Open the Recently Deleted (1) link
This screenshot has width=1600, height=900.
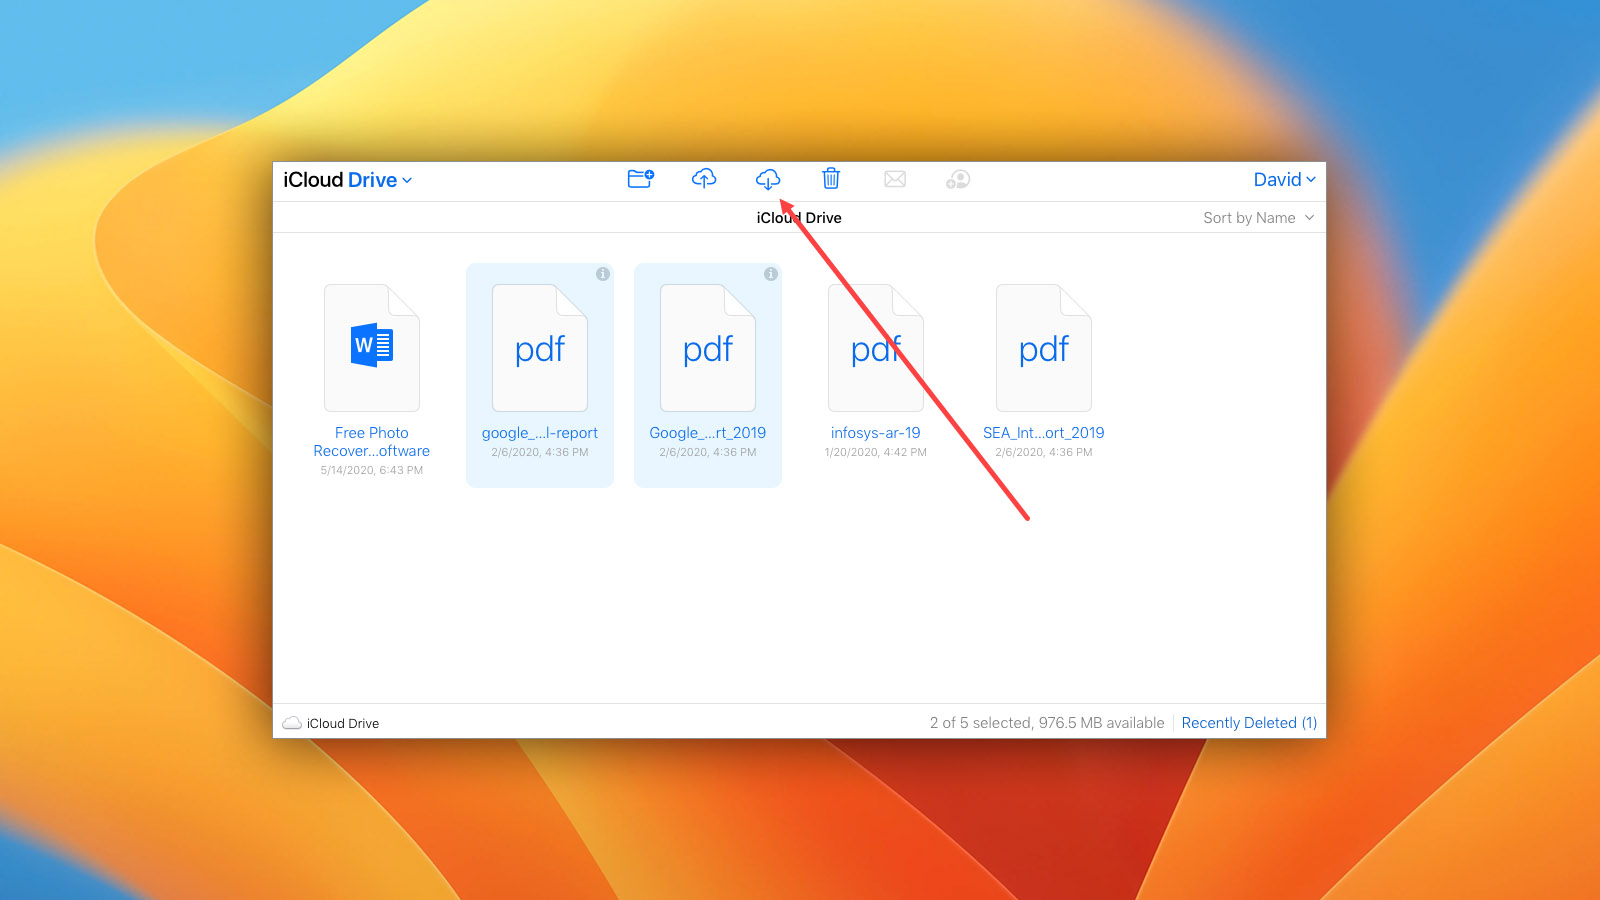pyautogui.click(x=1249, y=723)
